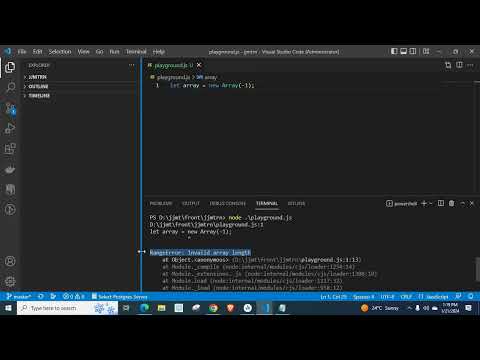Select the powershell terminal label
The width and height of the screenshot is (480, 360).
coord(402,203)
